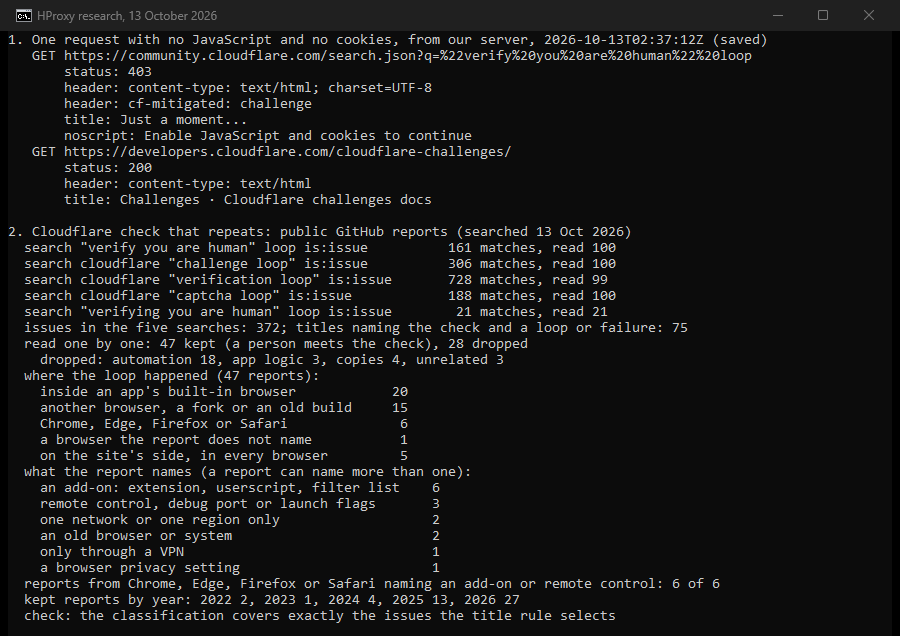Click row "on the site's side, in every browser"
This screenshot has width=900, height=636.
(x=224, y=456)
